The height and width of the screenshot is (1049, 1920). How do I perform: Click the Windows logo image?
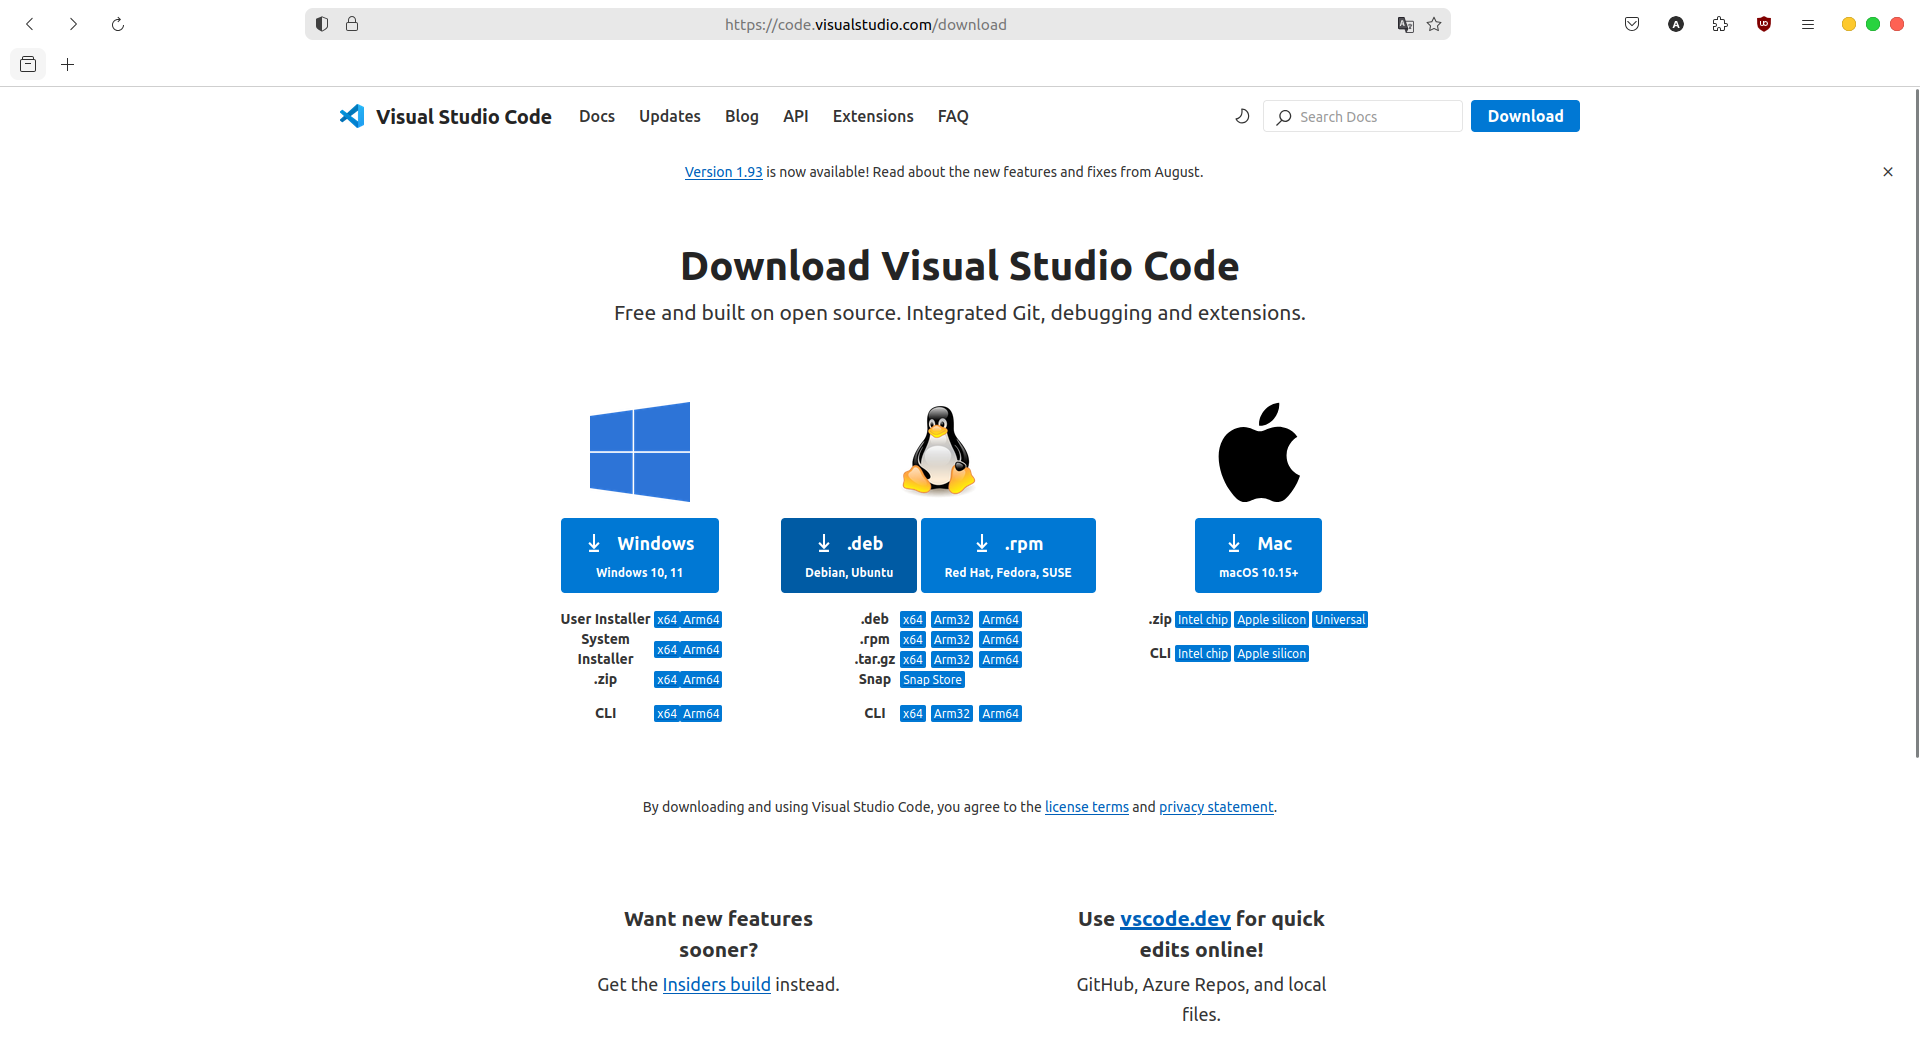click(640, 452)
